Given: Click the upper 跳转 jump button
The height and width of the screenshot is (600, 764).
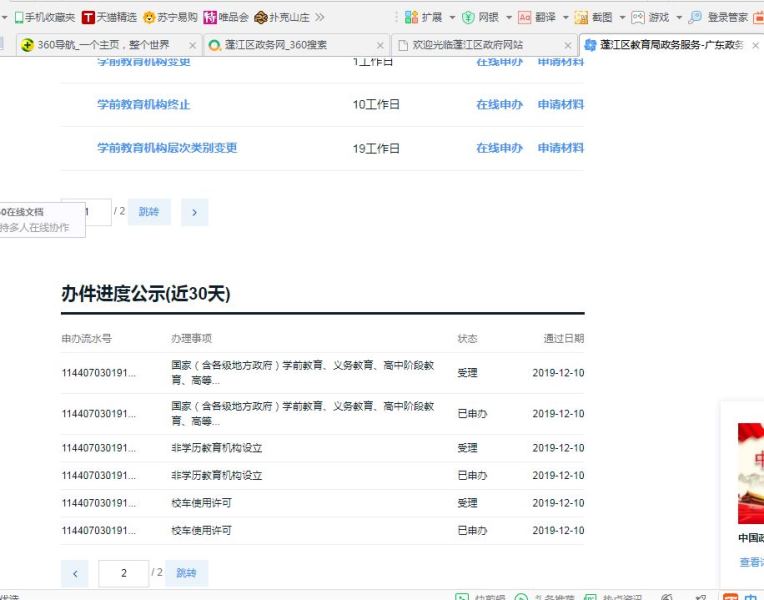Looking at the screenshot, I should (x=149, y=212).
